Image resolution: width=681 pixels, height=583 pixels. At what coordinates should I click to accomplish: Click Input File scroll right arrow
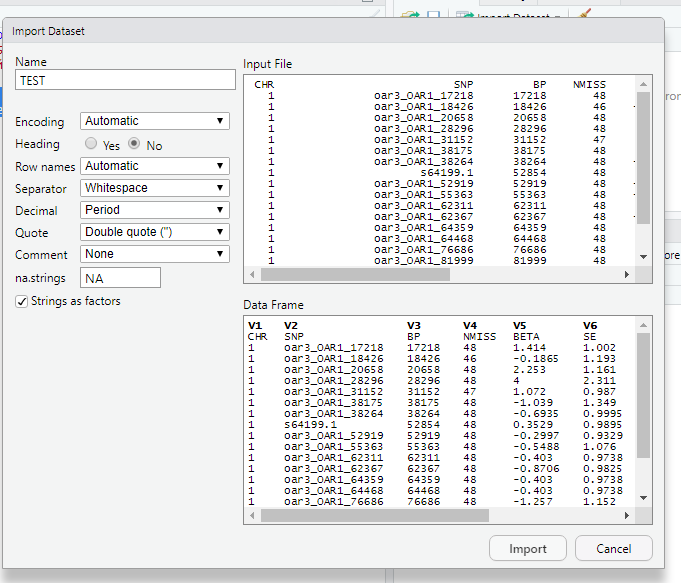tap(626, 275)
